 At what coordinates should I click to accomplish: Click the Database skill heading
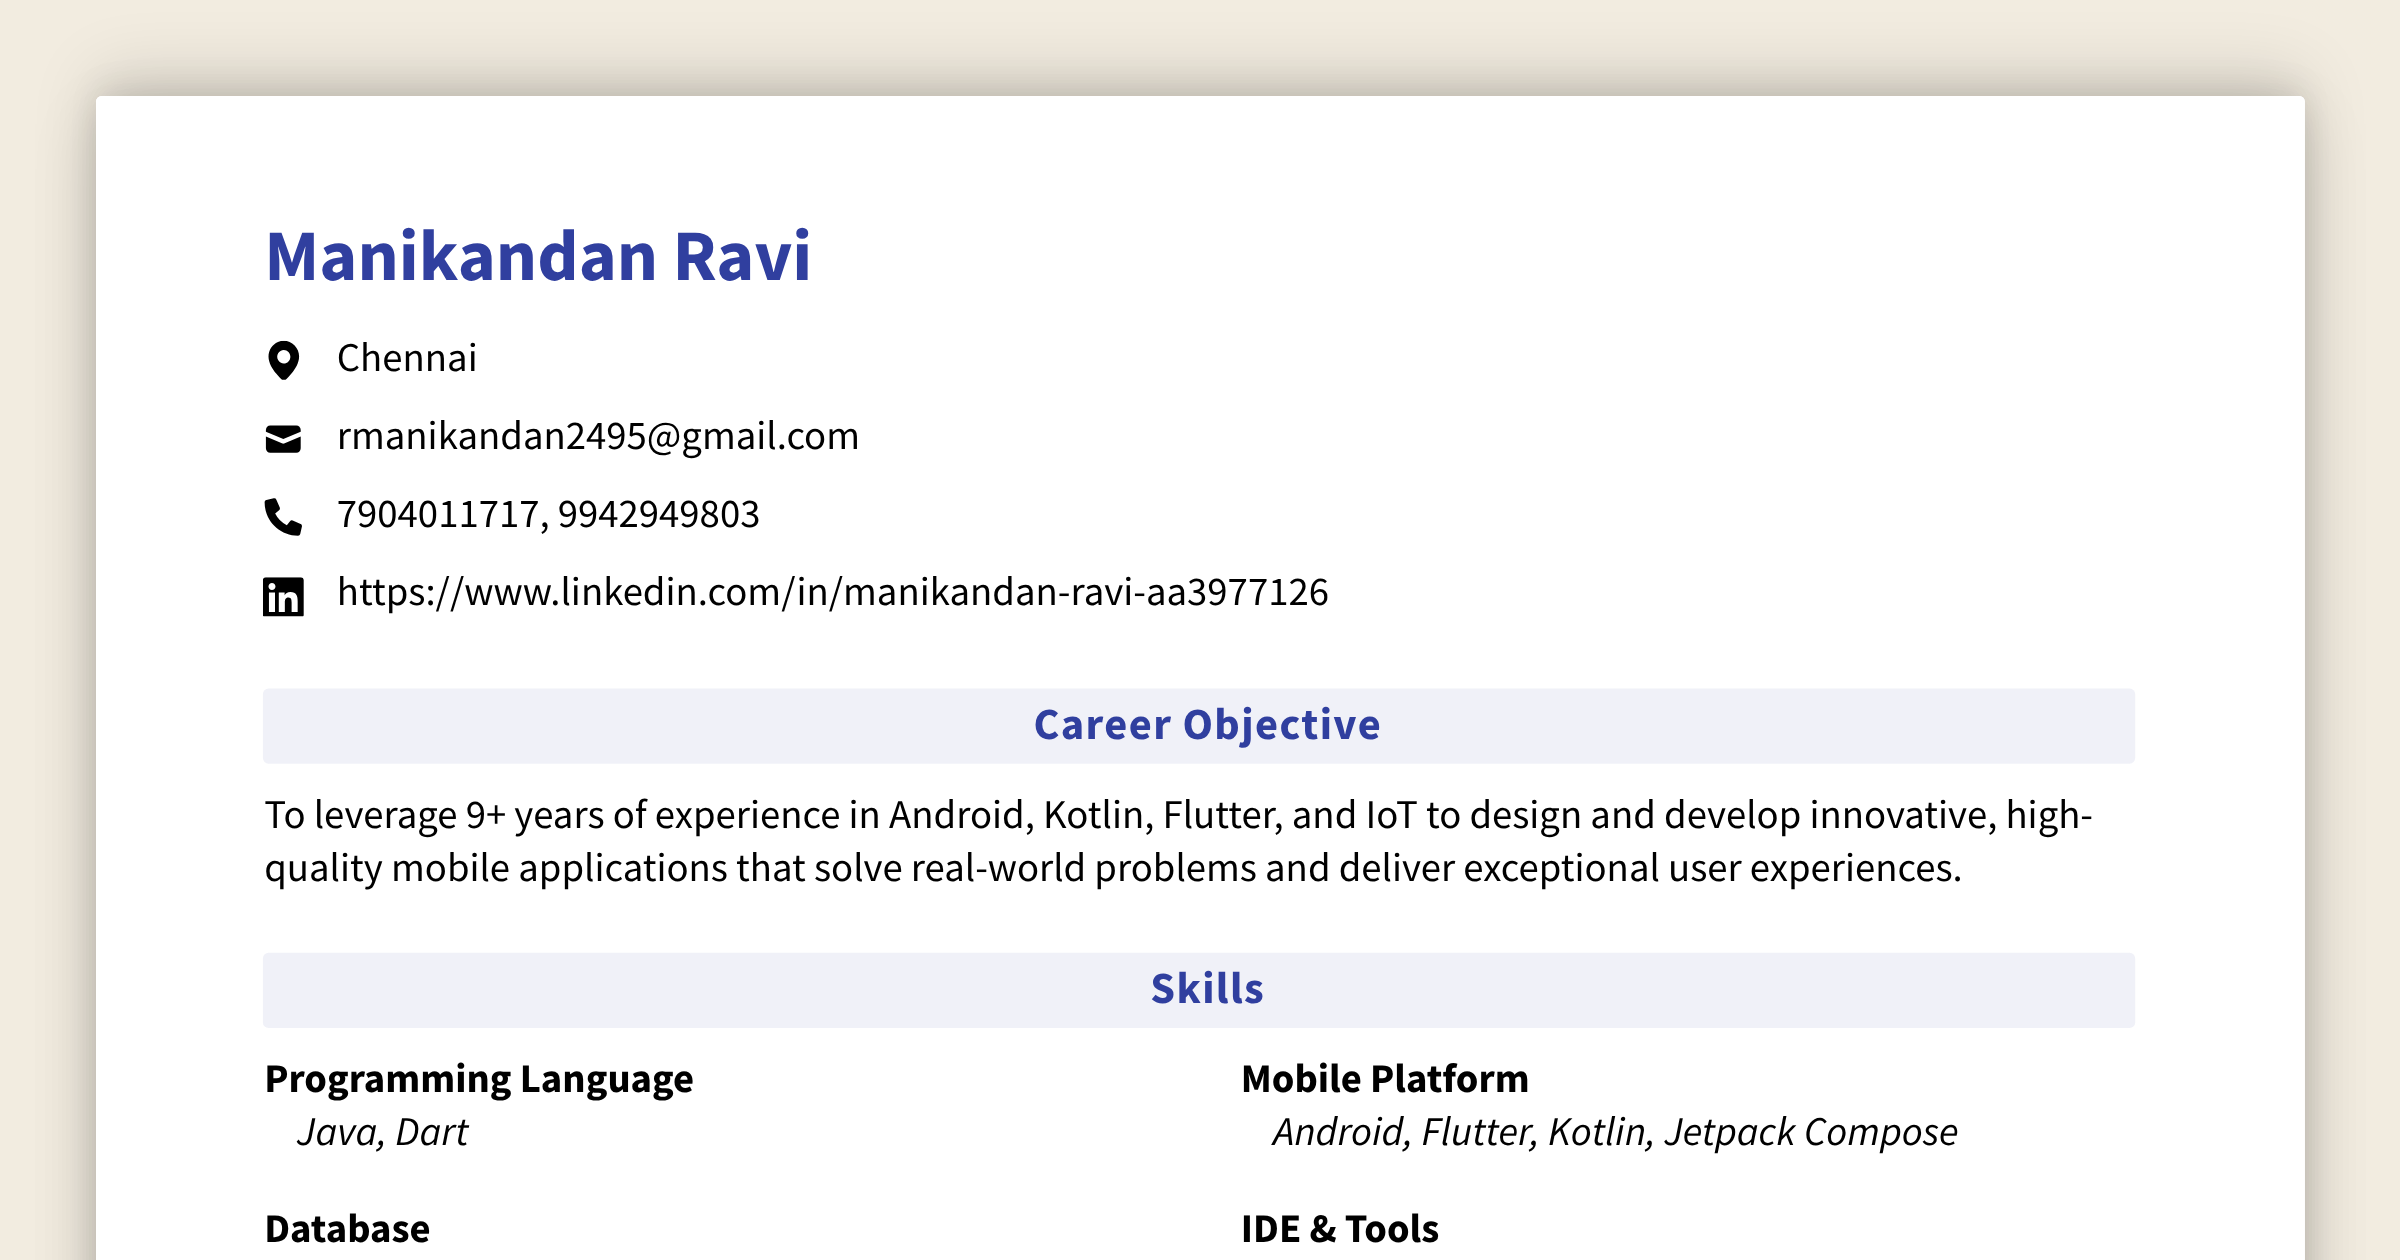point(347,1228)
